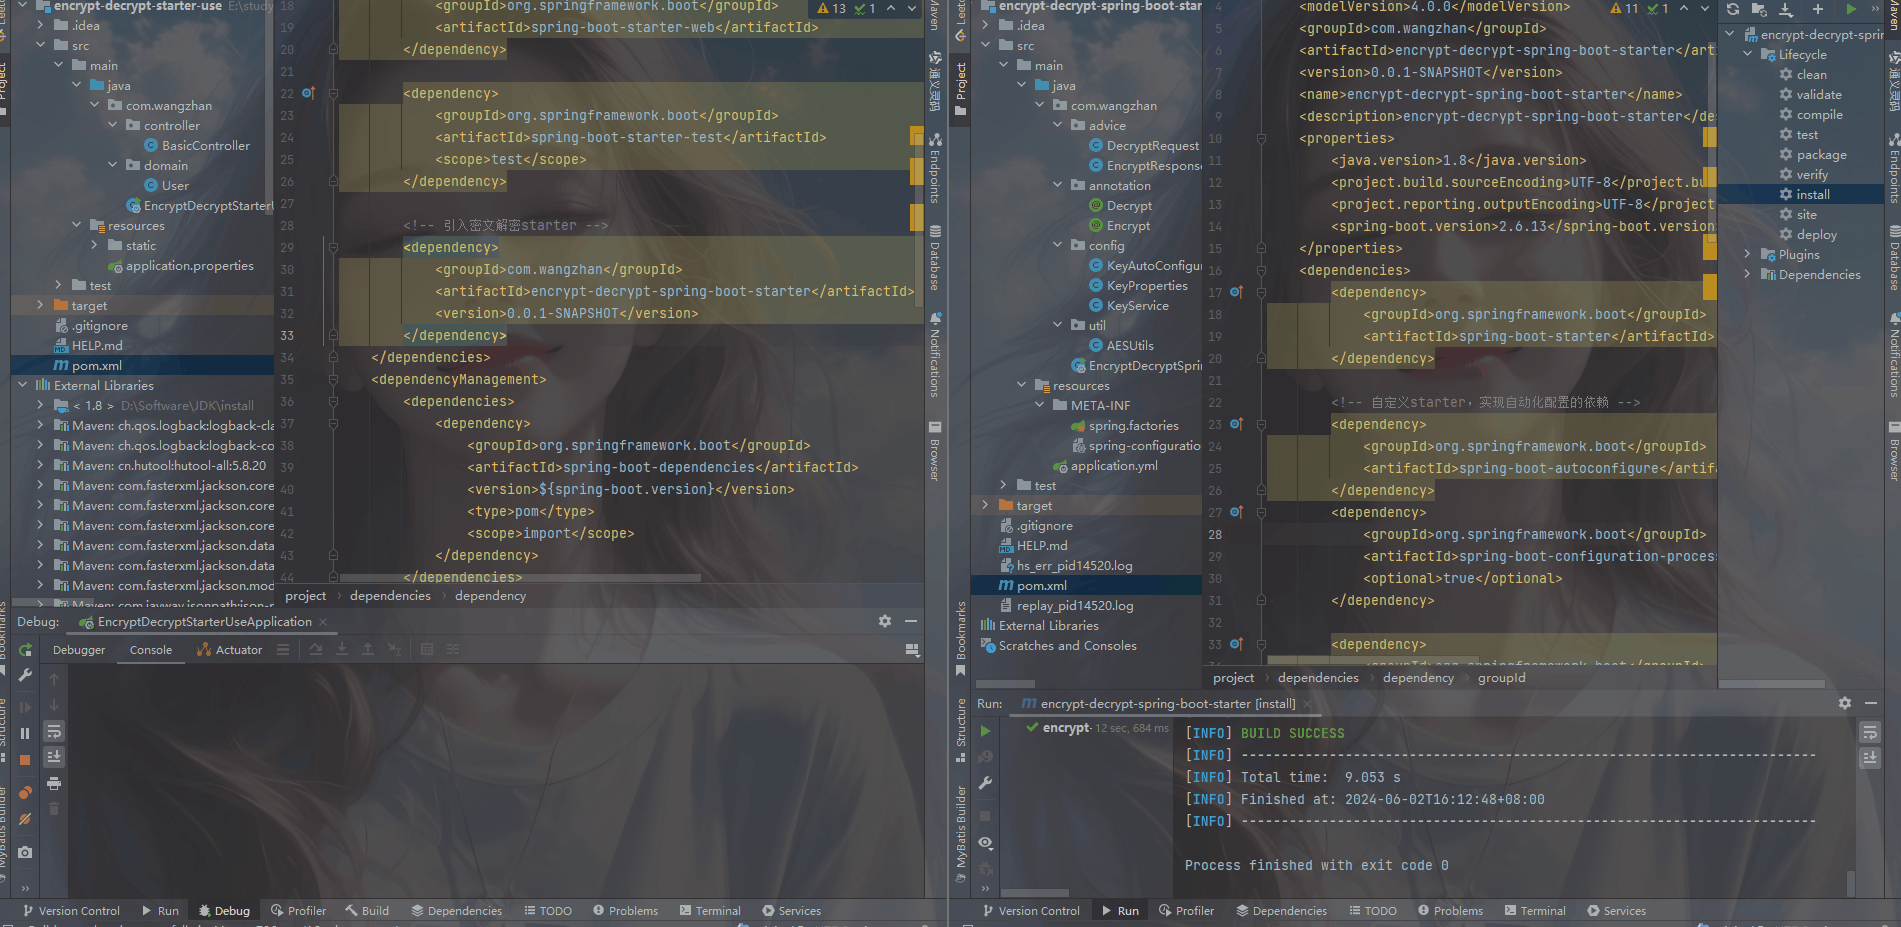Toggle the Notifications tool window in starter-use window
This screenshot has width=1901, height=927.
click(x=935, y=354)
